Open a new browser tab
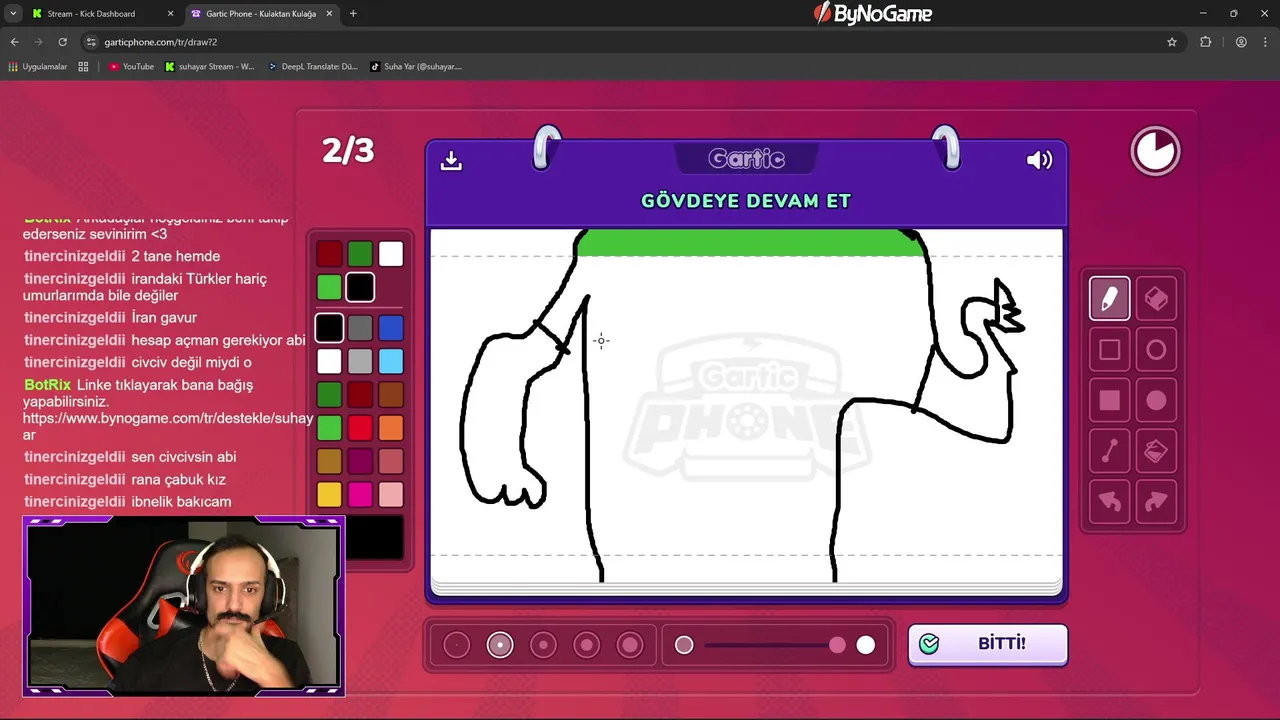1280x720 pixels. coord(353,14)
